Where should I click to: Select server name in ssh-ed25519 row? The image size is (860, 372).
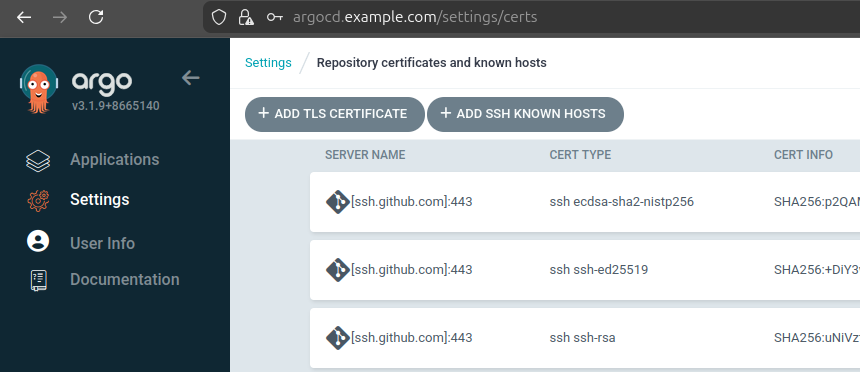pos(411,270)
